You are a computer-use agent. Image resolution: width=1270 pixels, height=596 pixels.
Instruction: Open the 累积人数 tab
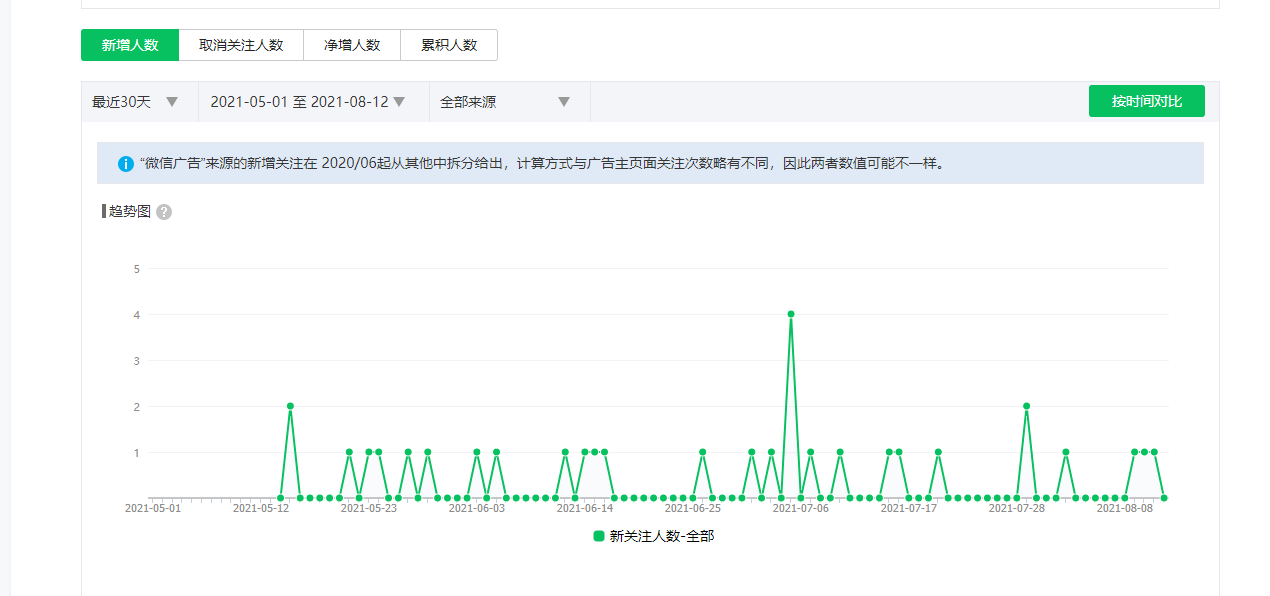pos(449,45)
